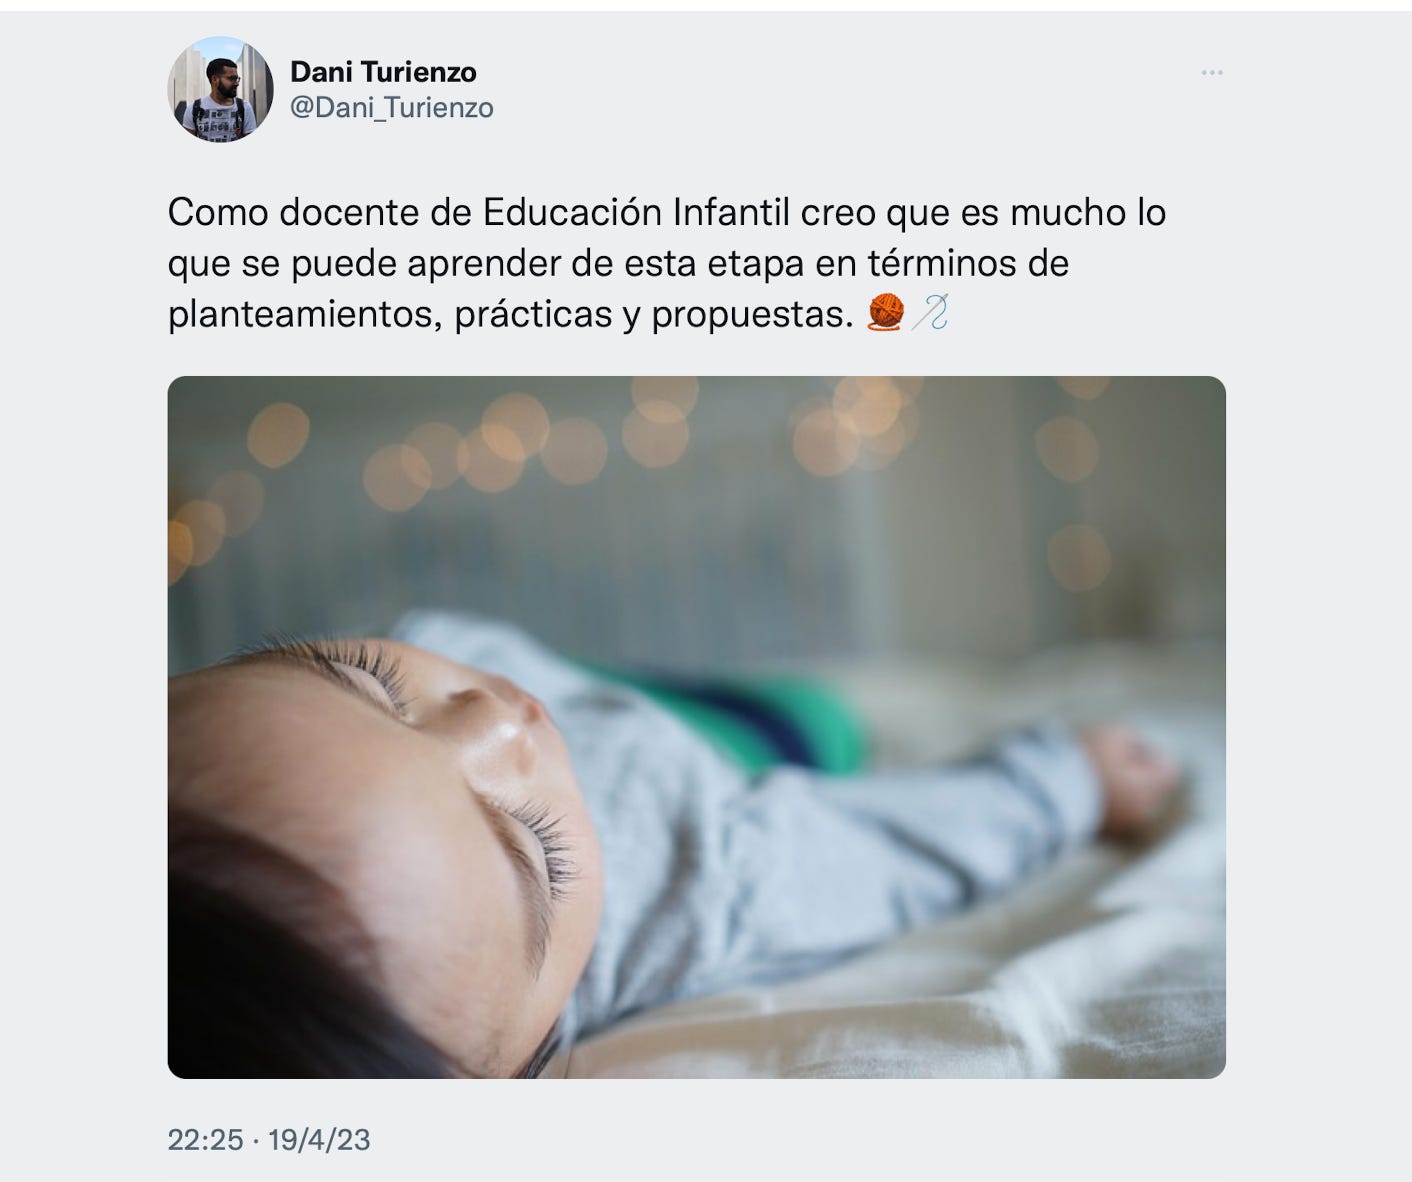Click Dani Turienzo's profile avatar

(220, 89)
